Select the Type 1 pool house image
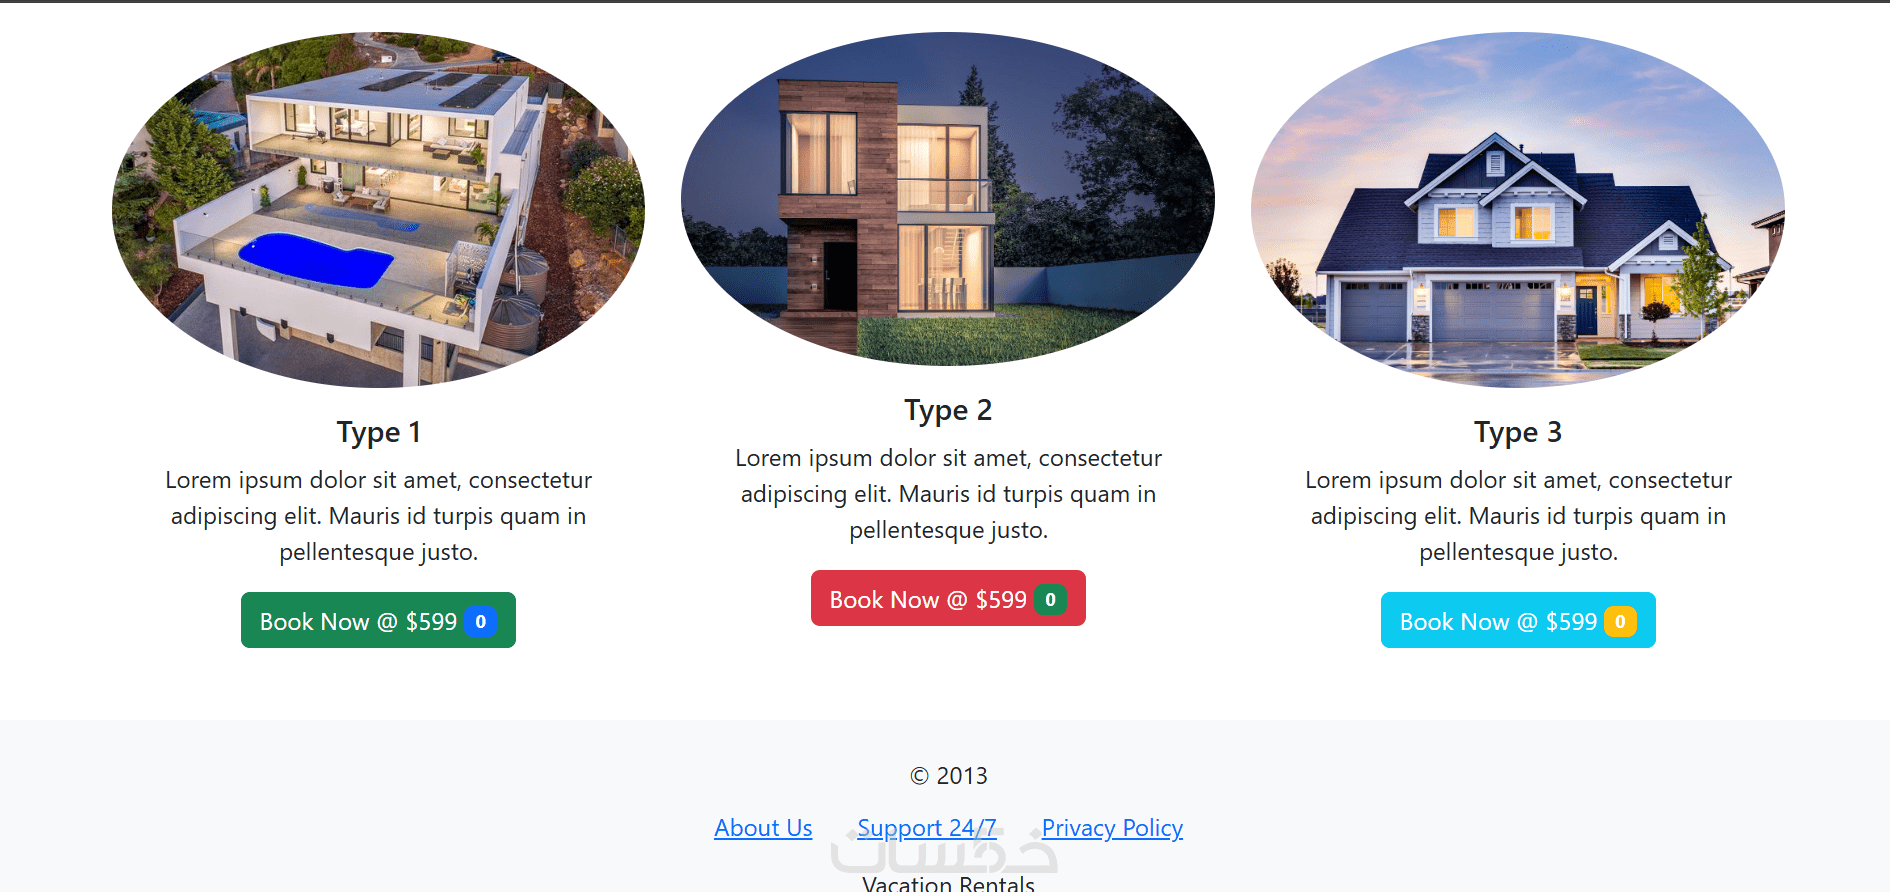 pyautogui.click(x=378, y=210)
